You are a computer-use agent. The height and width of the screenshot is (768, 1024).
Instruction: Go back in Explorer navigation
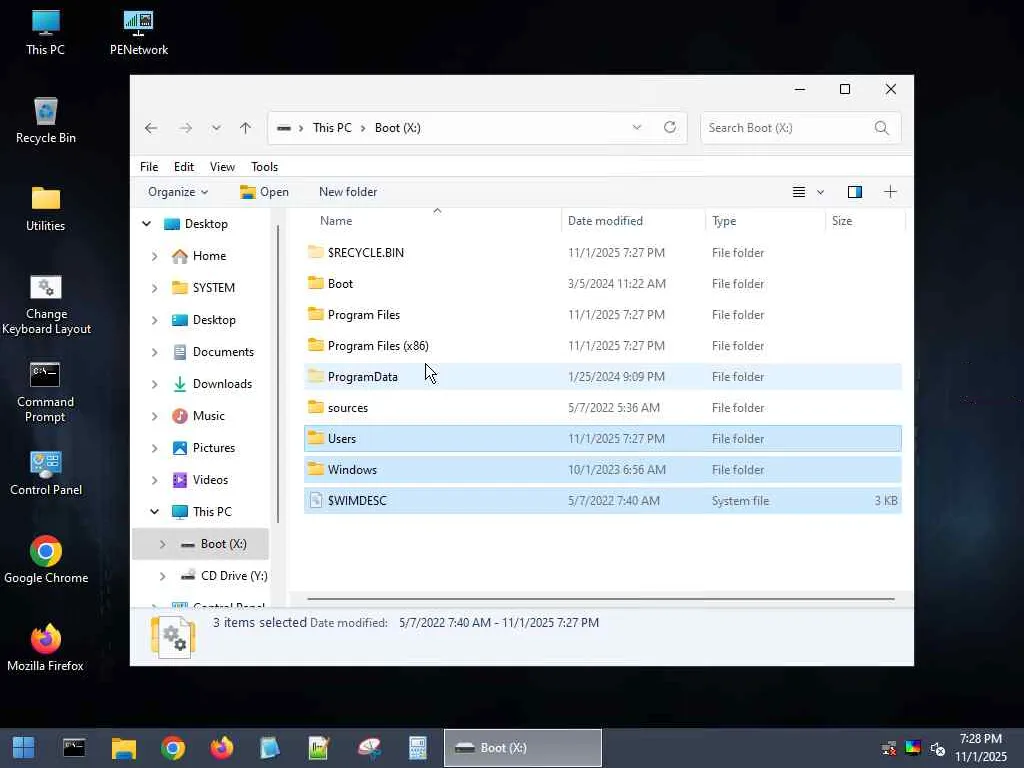coord(151,128)
